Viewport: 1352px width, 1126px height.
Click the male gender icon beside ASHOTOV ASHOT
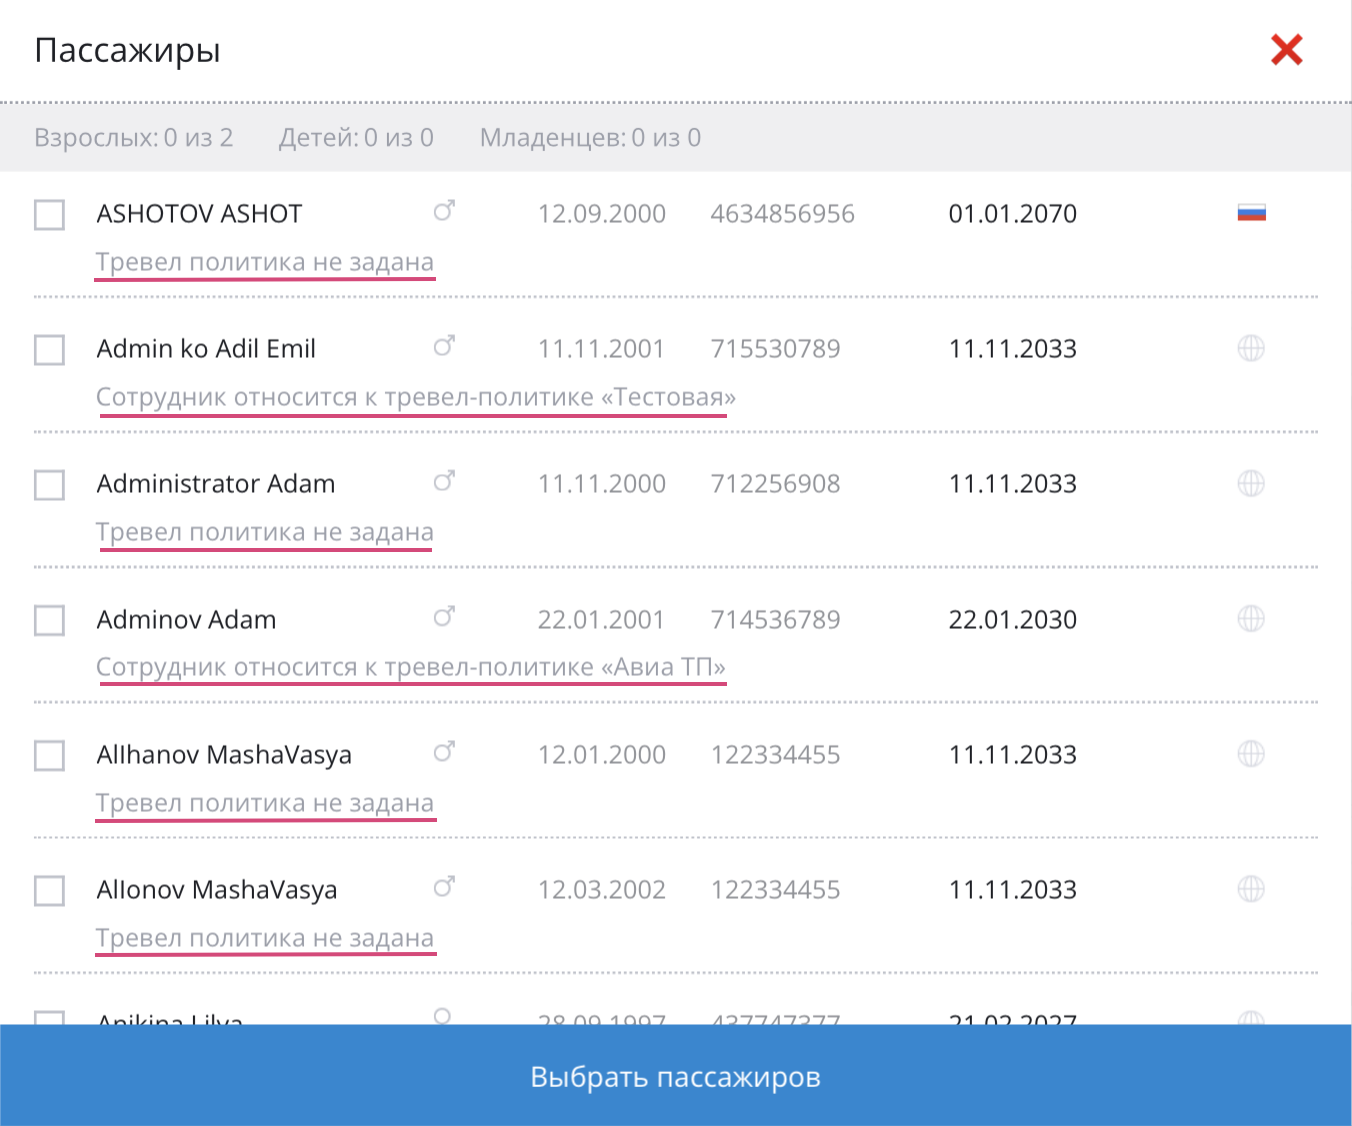[444, 211]
